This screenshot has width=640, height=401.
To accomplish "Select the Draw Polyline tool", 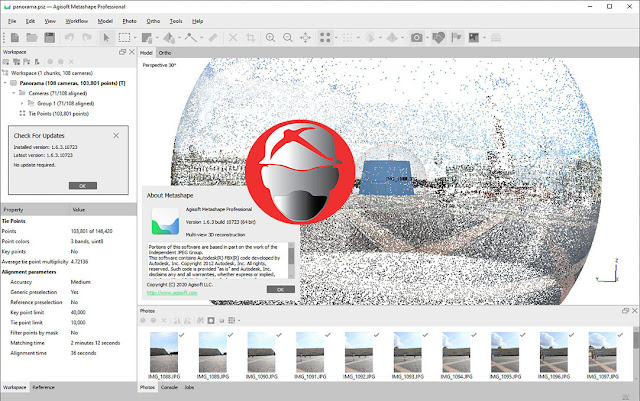I will click(x=191, y=38).
